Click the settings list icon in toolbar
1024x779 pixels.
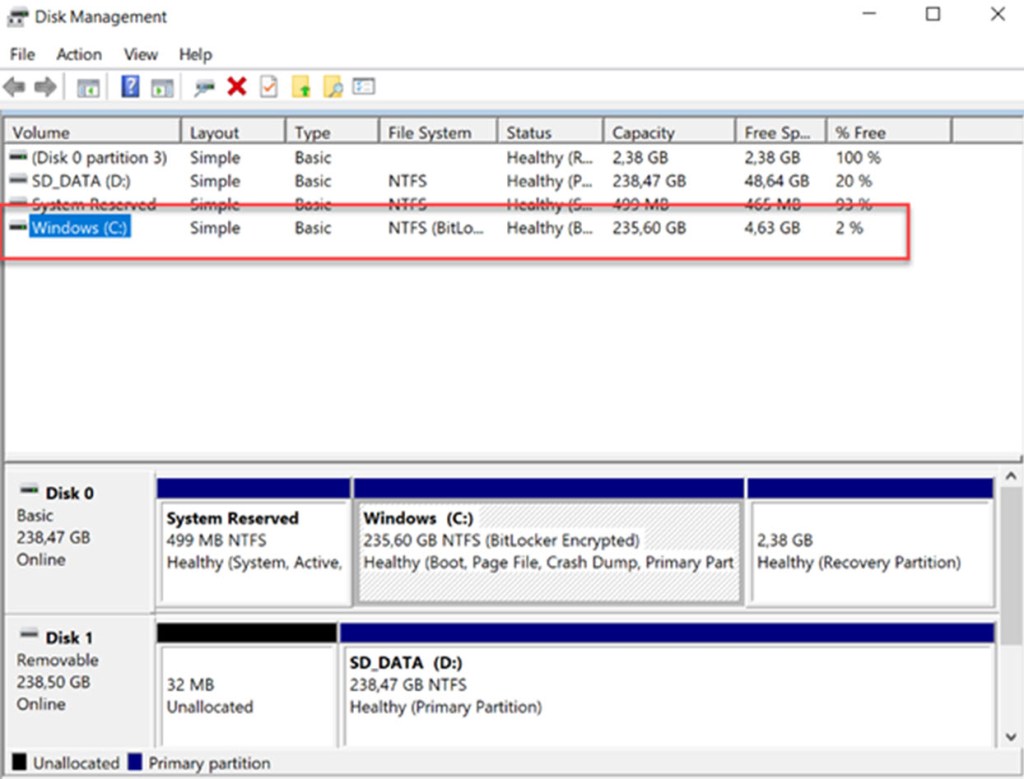click(364, 88)
